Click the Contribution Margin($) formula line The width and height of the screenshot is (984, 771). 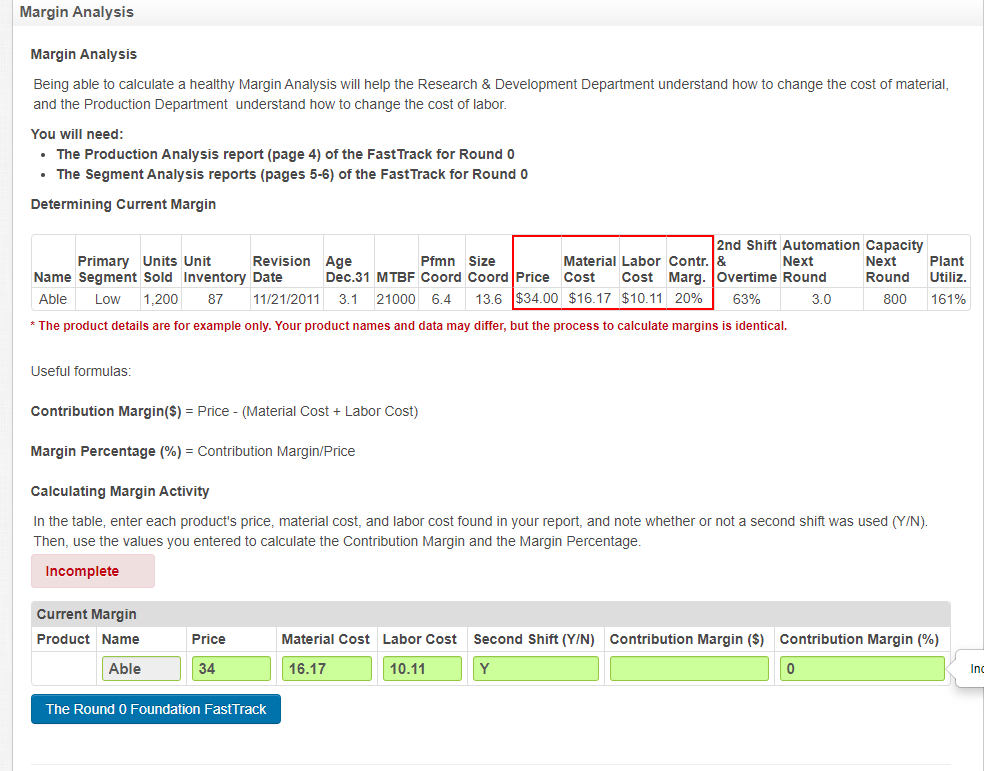[224, 411]
